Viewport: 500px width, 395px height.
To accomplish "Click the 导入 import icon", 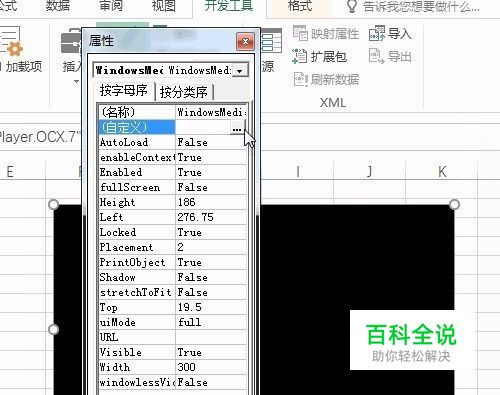I will click(x=377, y=33).
